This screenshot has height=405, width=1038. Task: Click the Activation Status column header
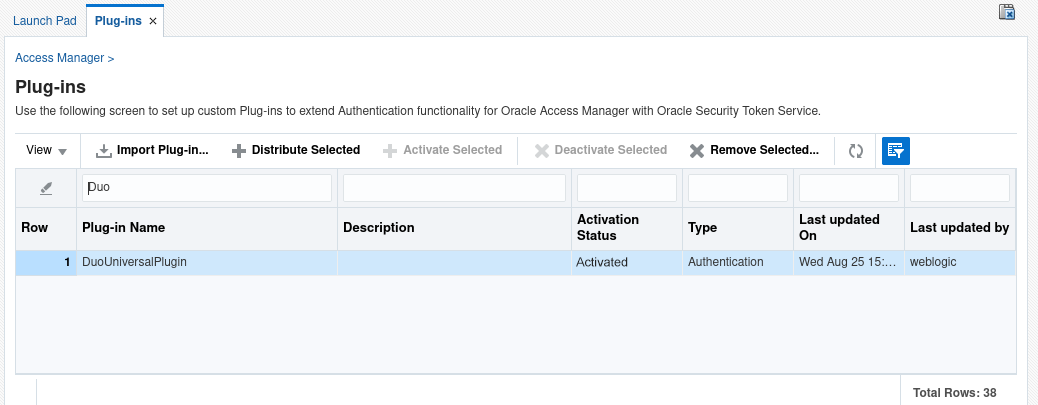[x=608, y=228]
